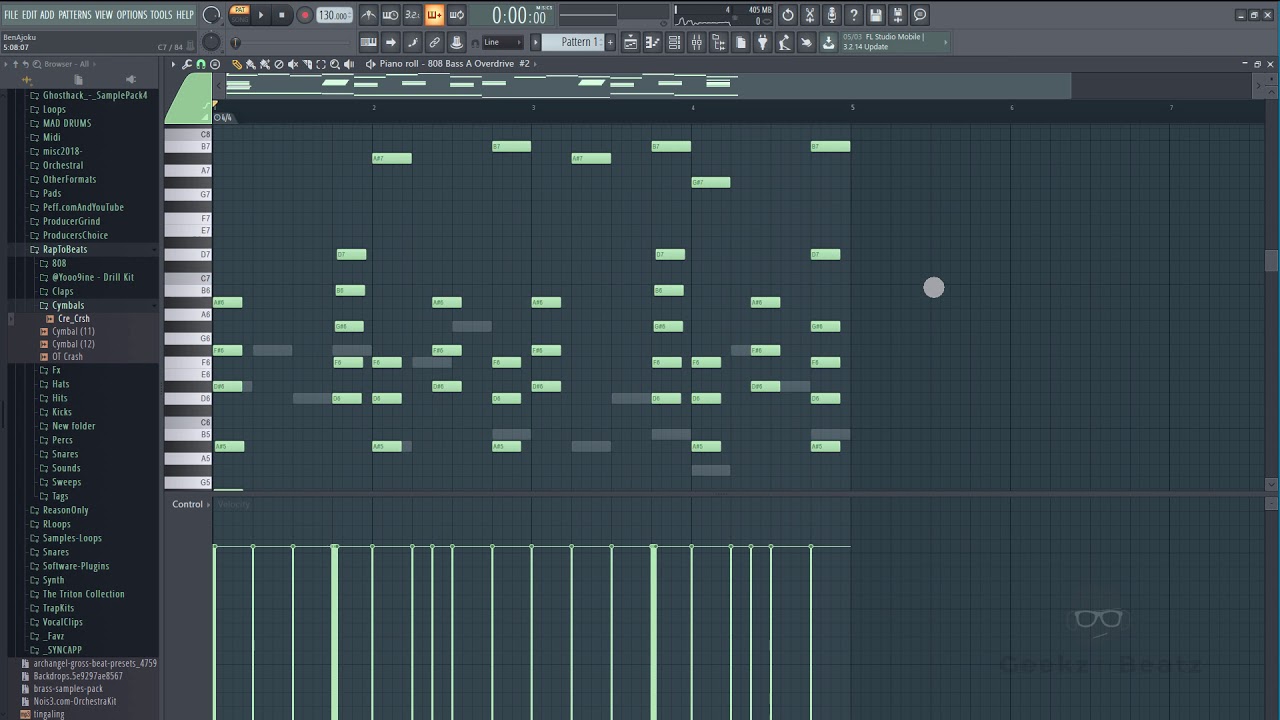Screen dimensions: 1280x720
Task: Show browser file documents icon
Action: (78, 79)
